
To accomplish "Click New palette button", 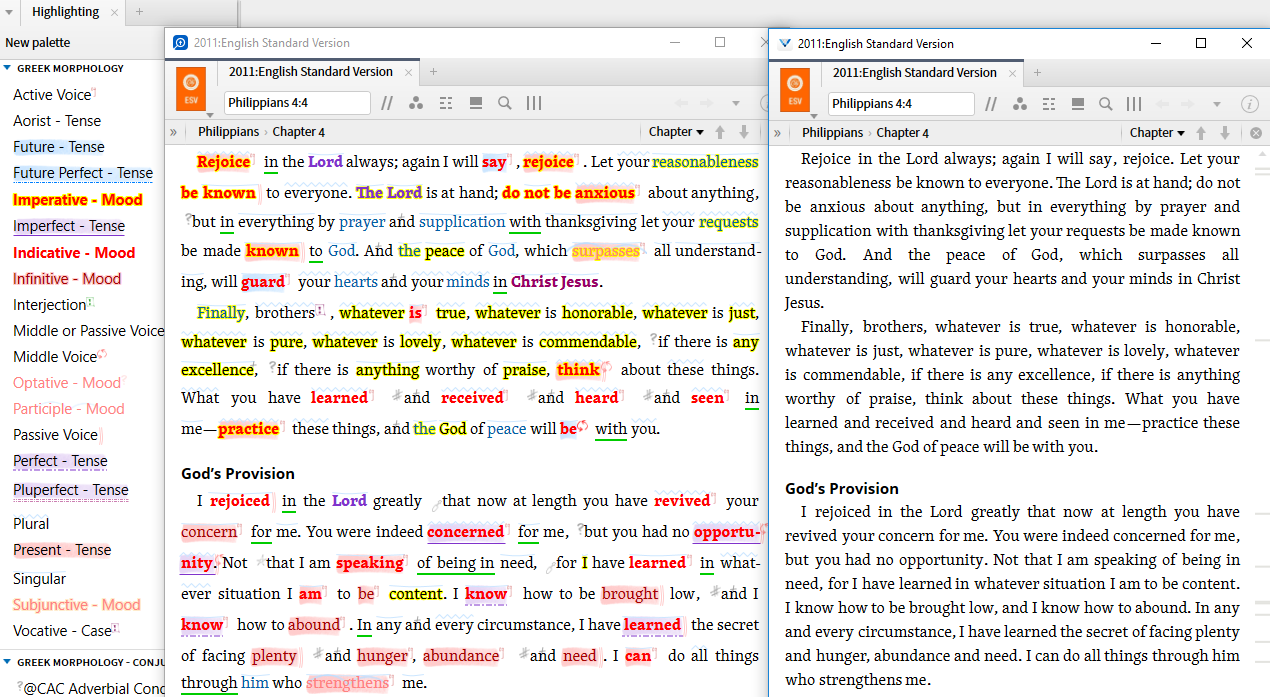I will point(38,42).
